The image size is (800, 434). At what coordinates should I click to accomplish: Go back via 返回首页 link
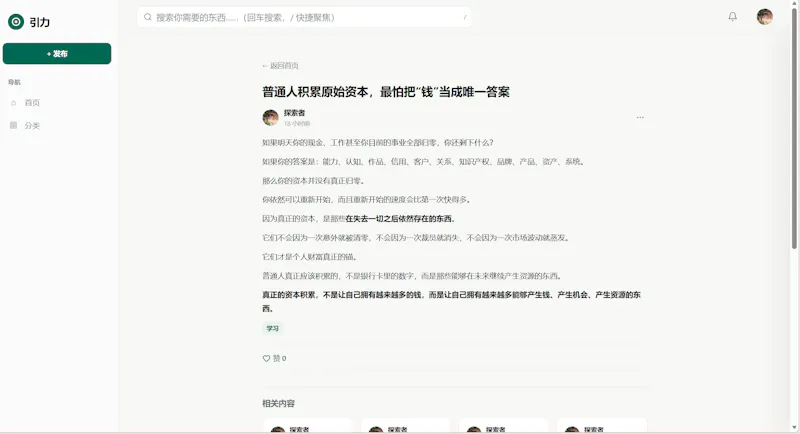click(280, 65)
